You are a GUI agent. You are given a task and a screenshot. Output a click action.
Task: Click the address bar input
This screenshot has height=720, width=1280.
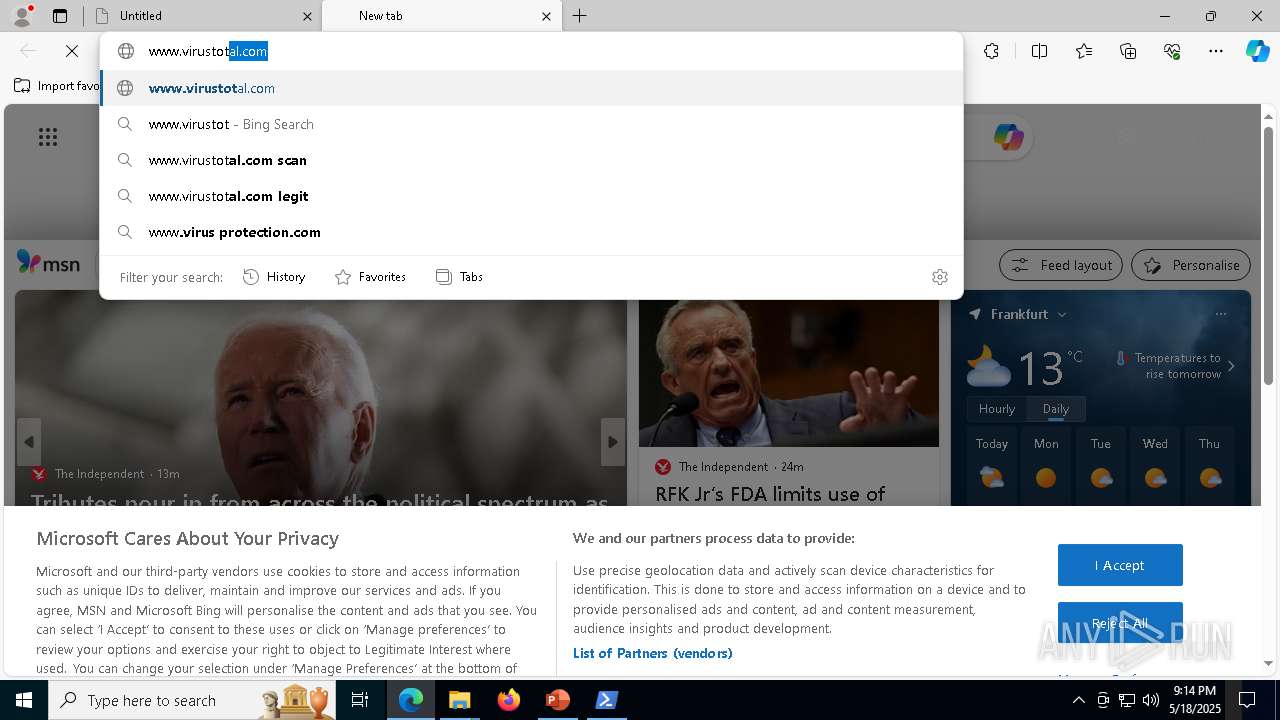(531, 51)
